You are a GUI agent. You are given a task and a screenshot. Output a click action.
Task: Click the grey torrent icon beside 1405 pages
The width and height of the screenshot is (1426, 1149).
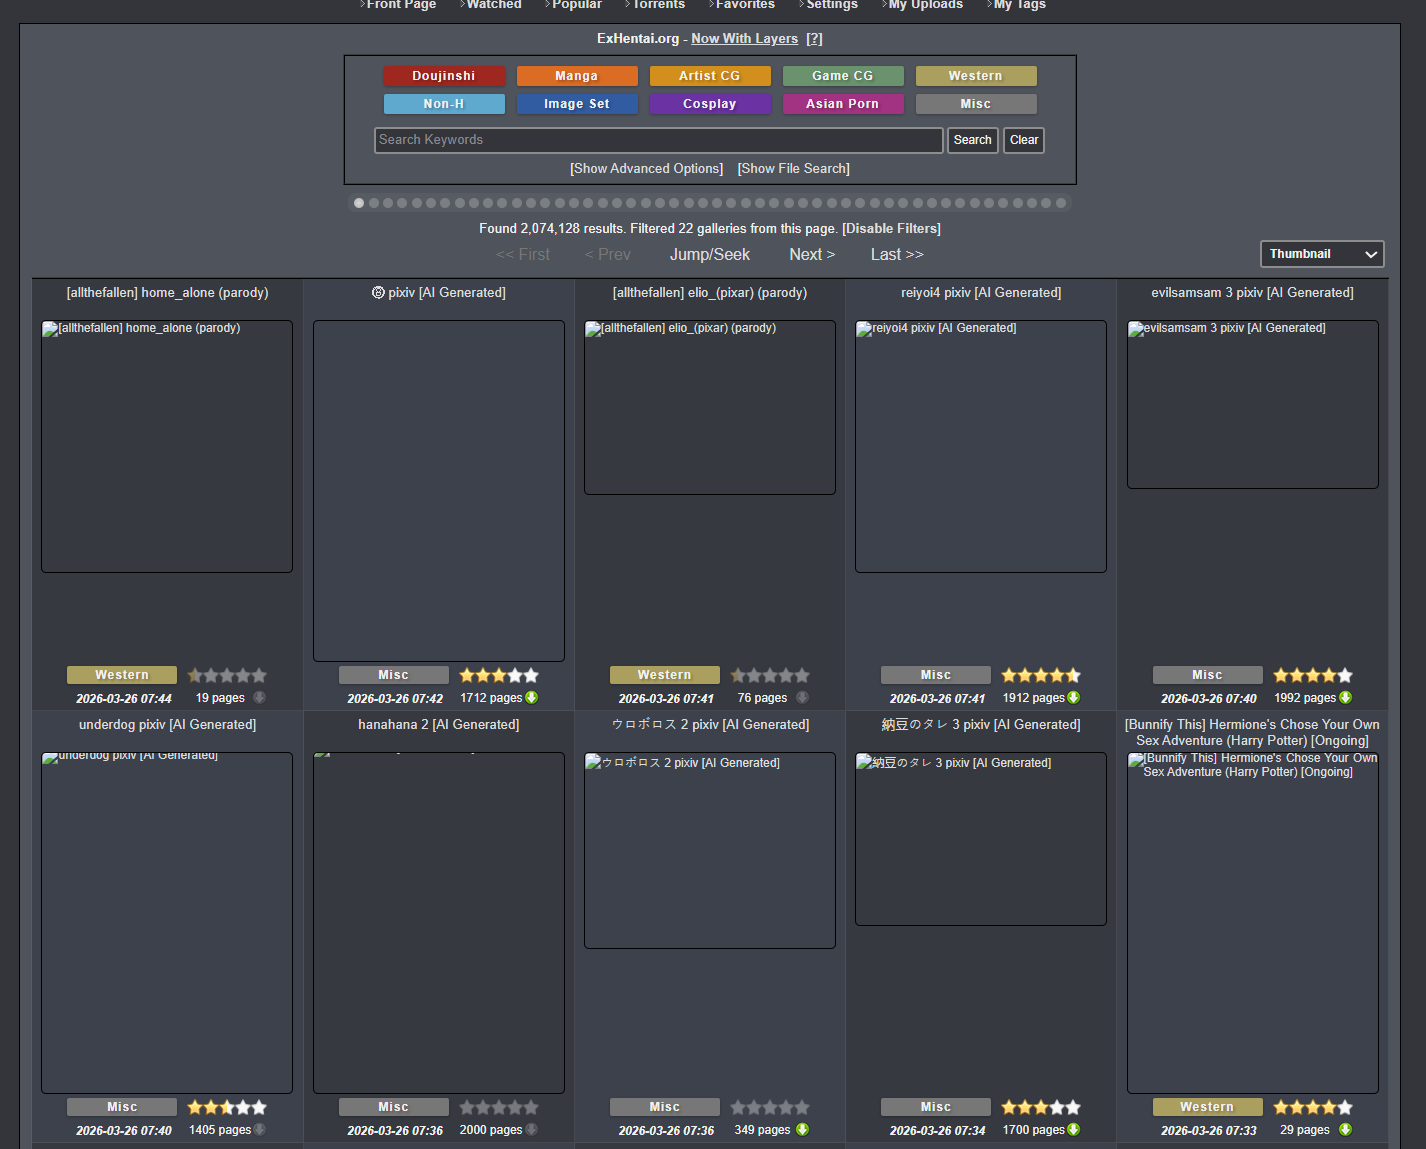260,1130
